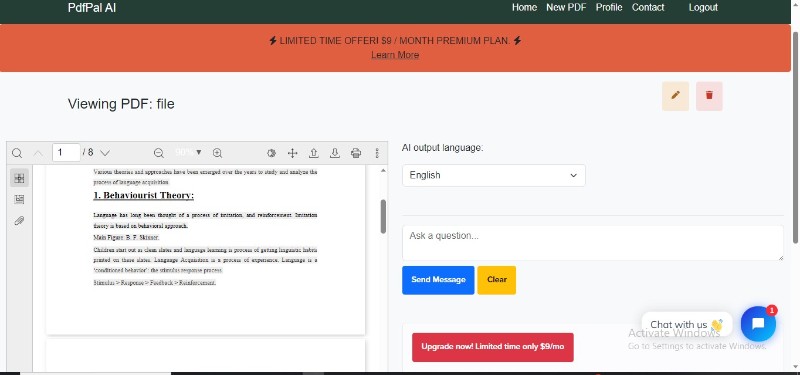Open the 90% zoom level dropdown

[x=188, y=153]
